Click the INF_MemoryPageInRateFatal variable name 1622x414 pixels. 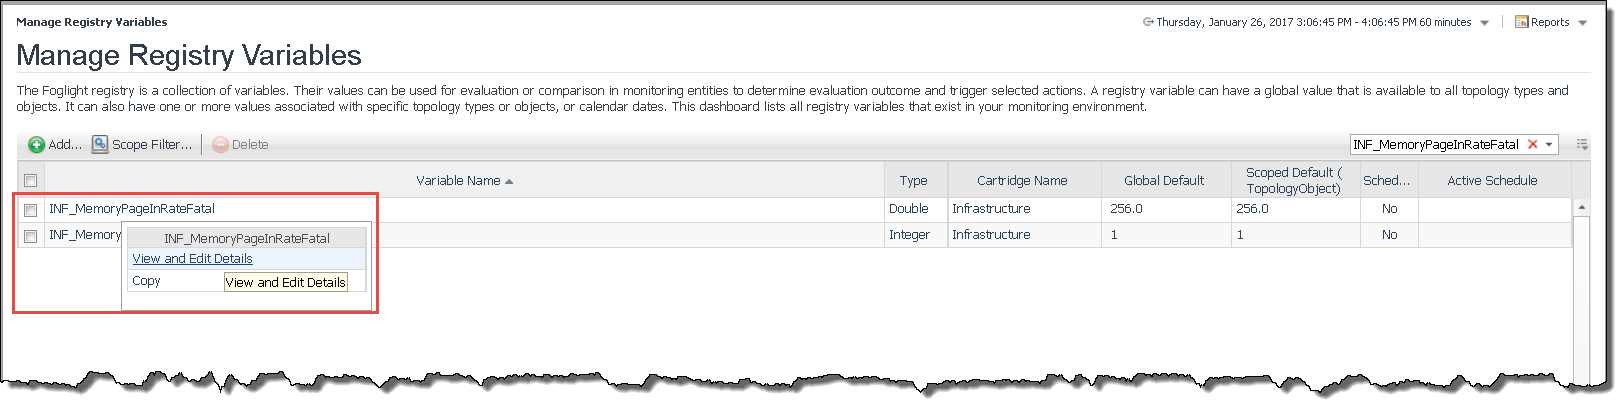pyautogui.click(x=132, y=209)
